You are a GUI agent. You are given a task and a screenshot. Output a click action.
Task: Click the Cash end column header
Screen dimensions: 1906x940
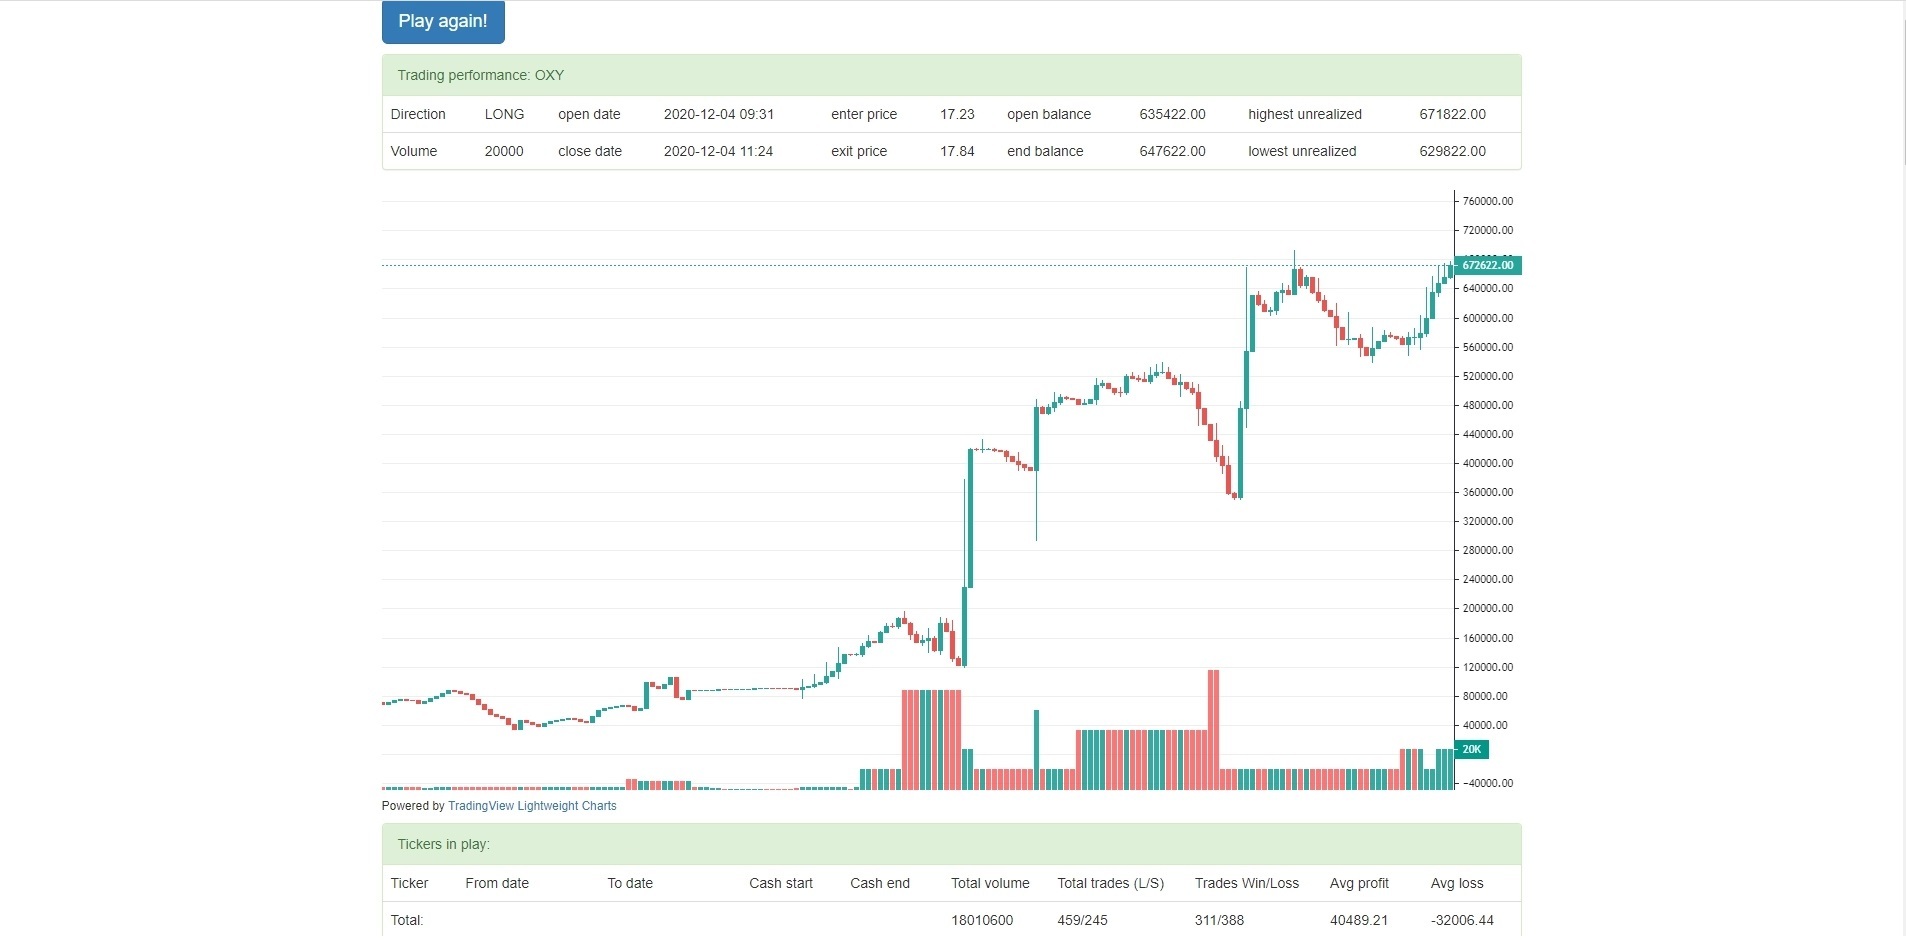pos(880,883)
